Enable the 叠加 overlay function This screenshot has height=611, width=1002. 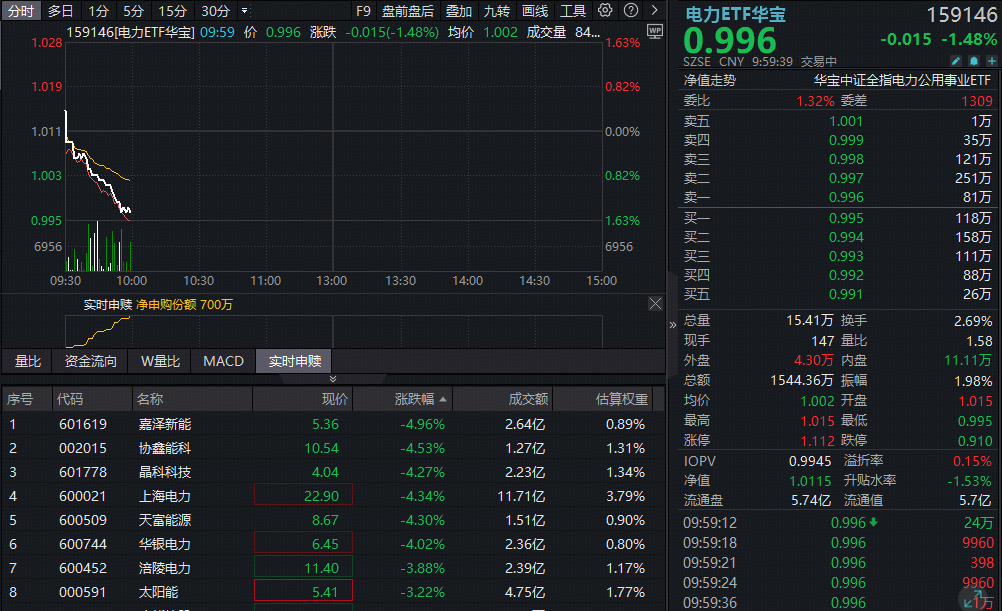tap(458, 11)
